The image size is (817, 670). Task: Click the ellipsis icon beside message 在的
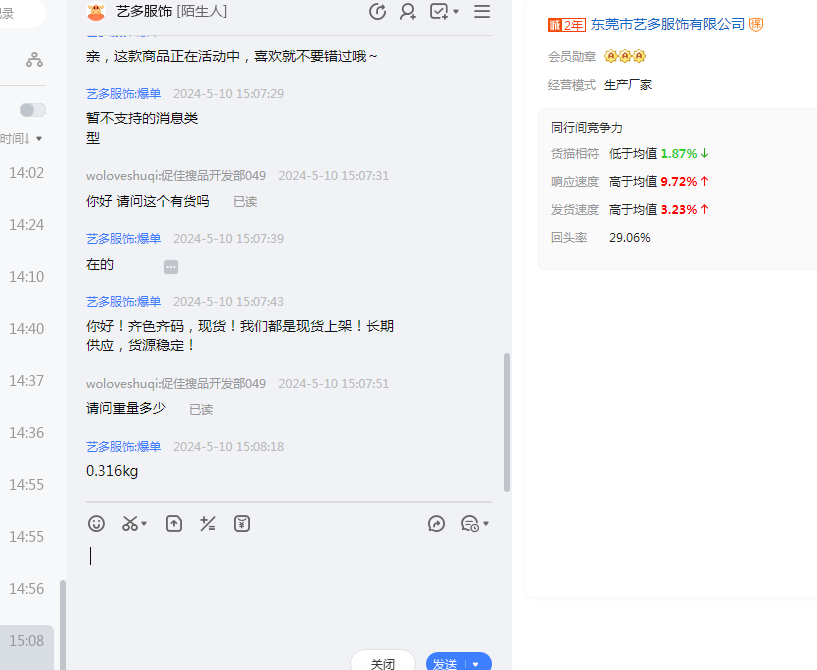(x=171, y=266)
